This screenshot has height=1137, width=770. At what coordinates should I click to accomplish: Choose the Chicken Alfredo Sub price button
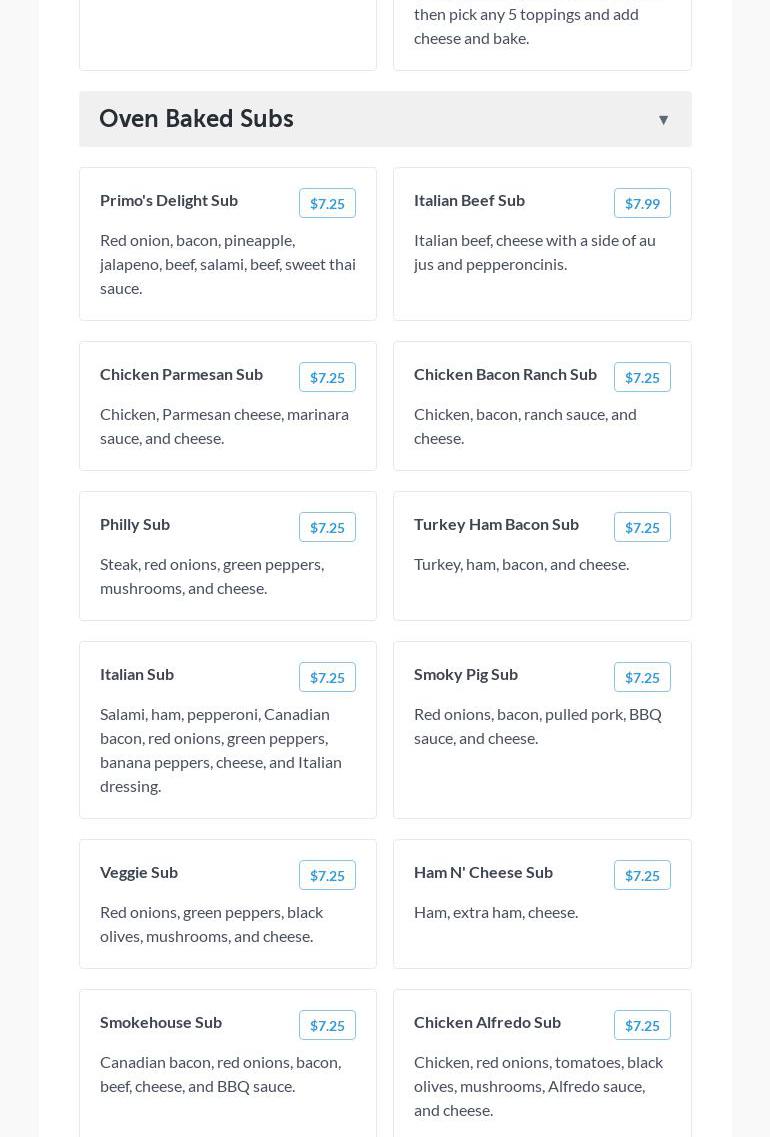(x=642, y=1025)
